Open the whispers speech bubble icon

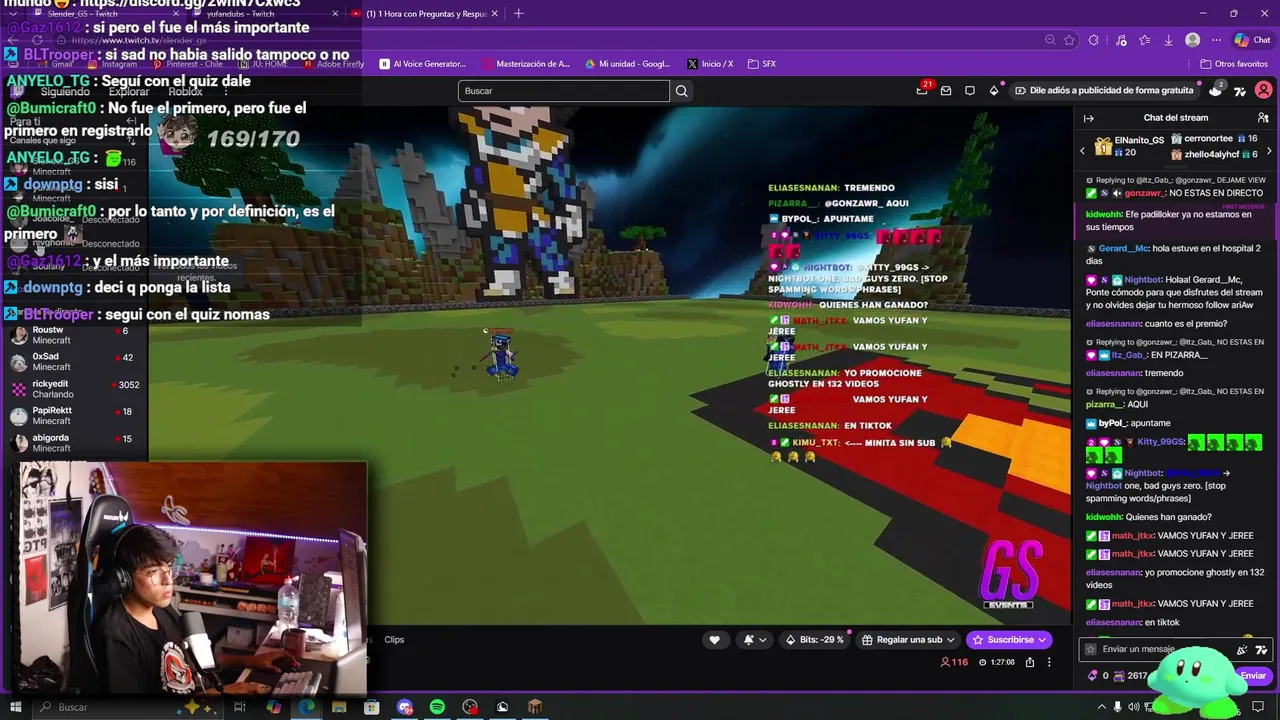(x=970, y=91)
